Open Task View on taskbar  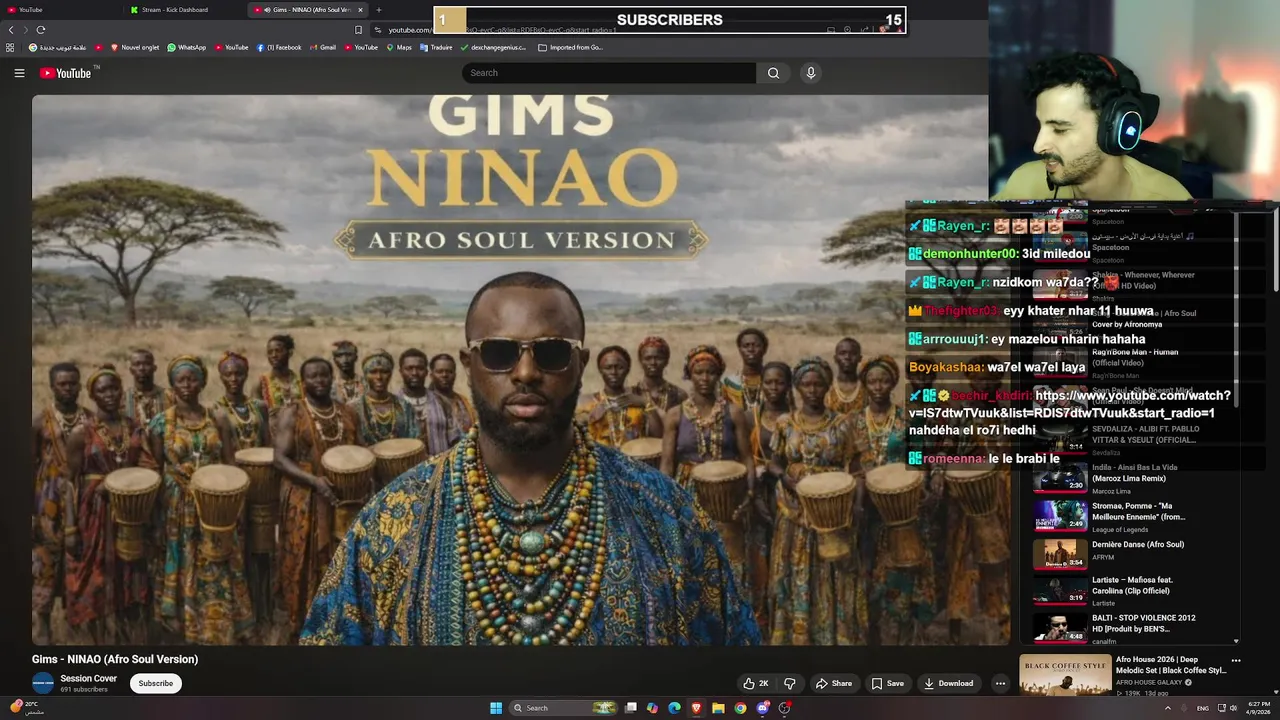[631, 708]
